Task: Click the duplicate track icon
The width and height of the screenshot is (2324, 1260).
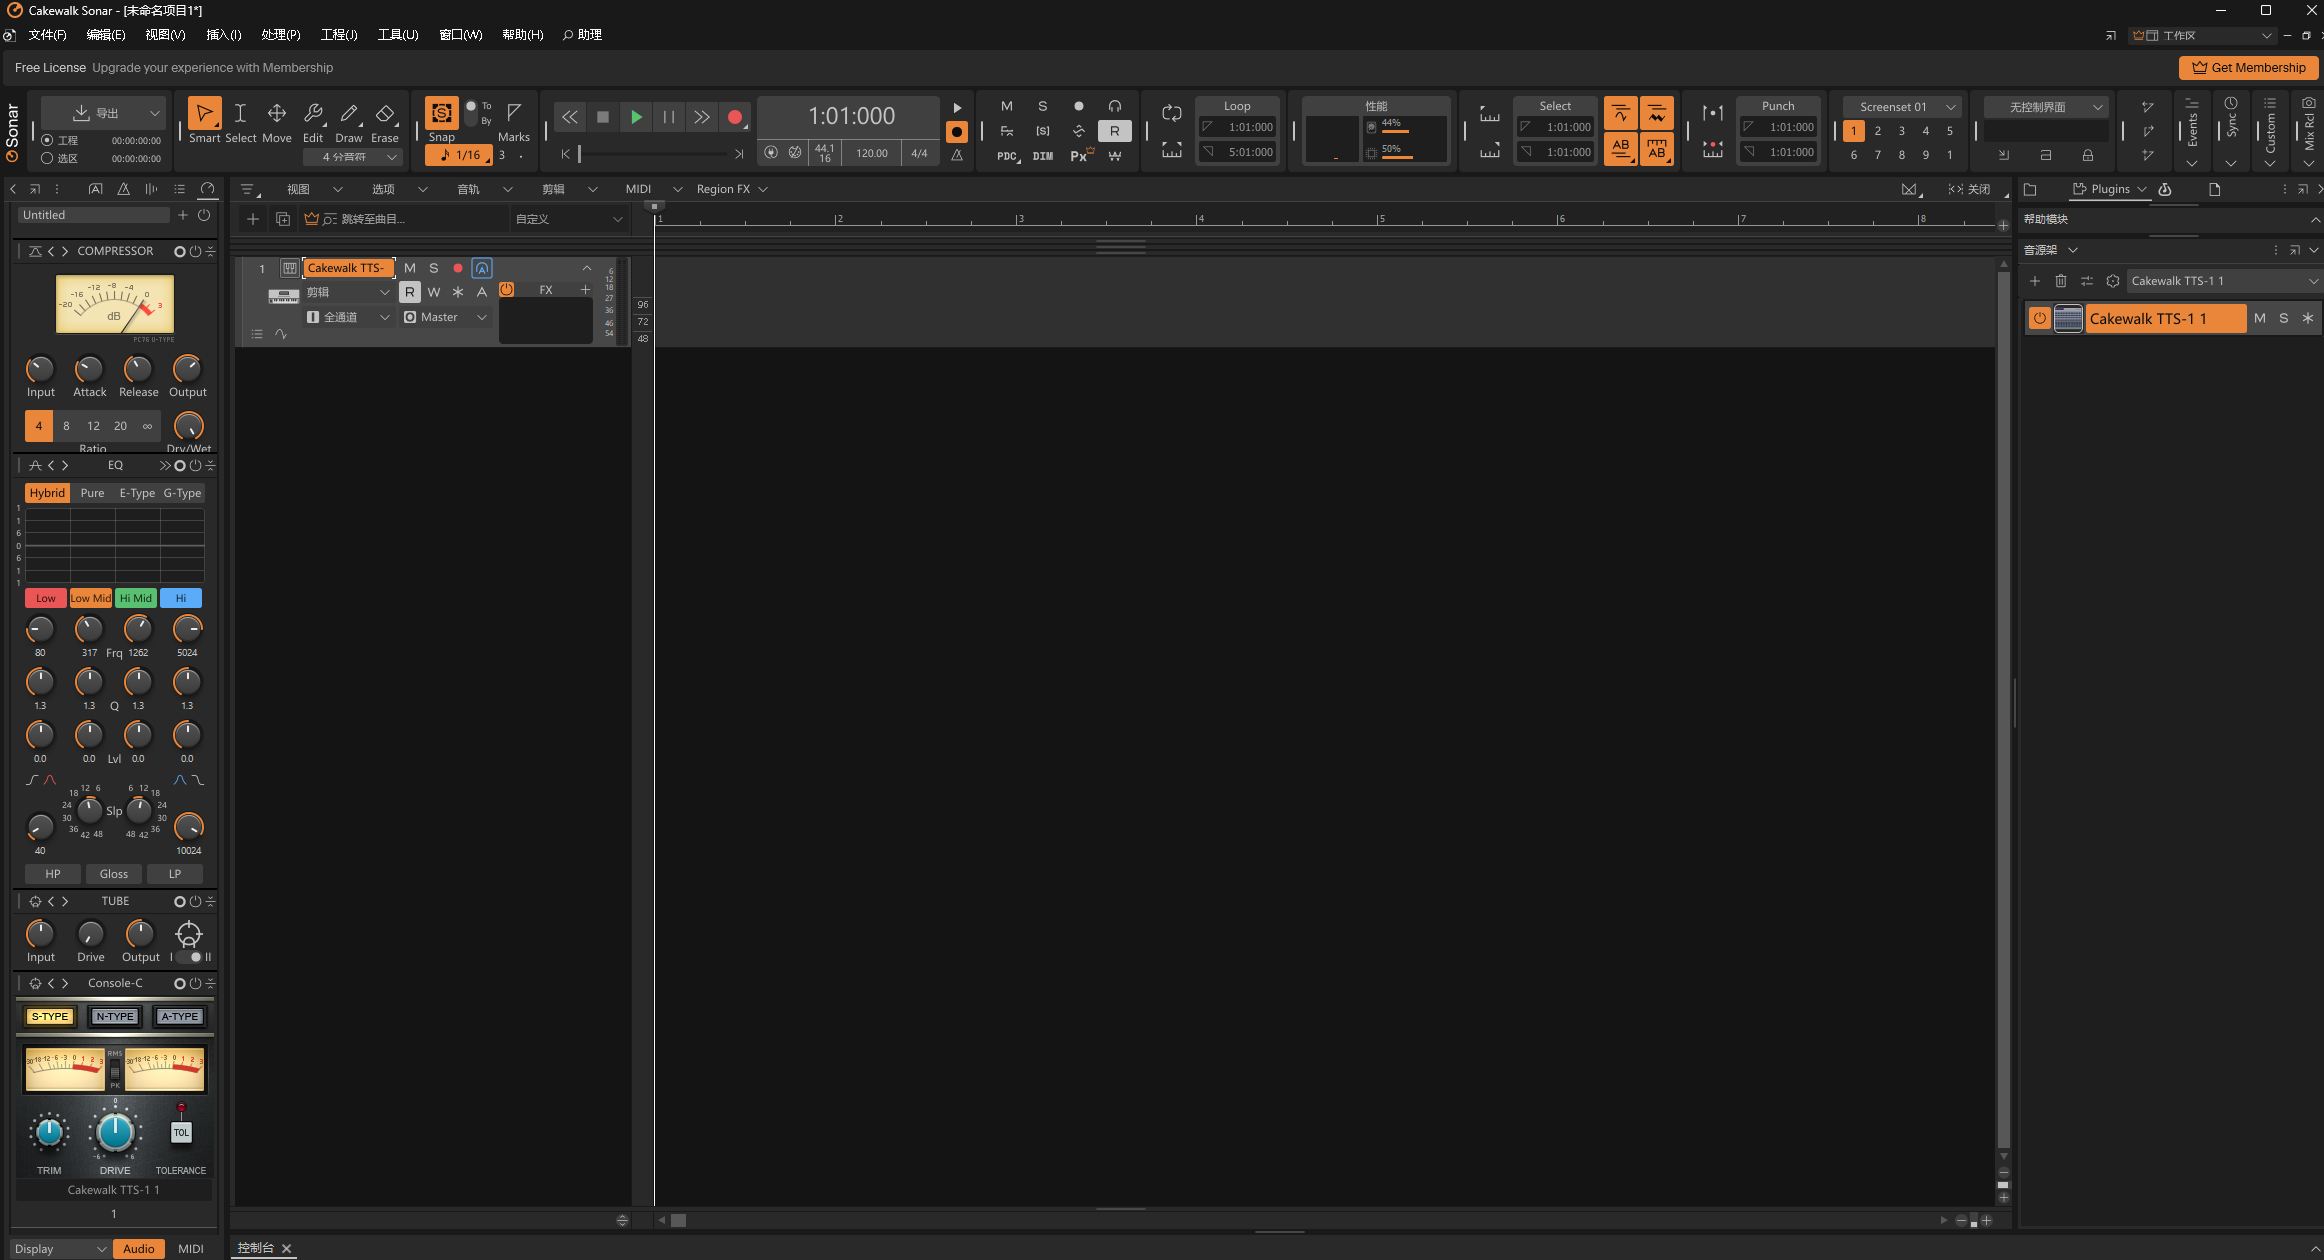Action: coord(283,219)
